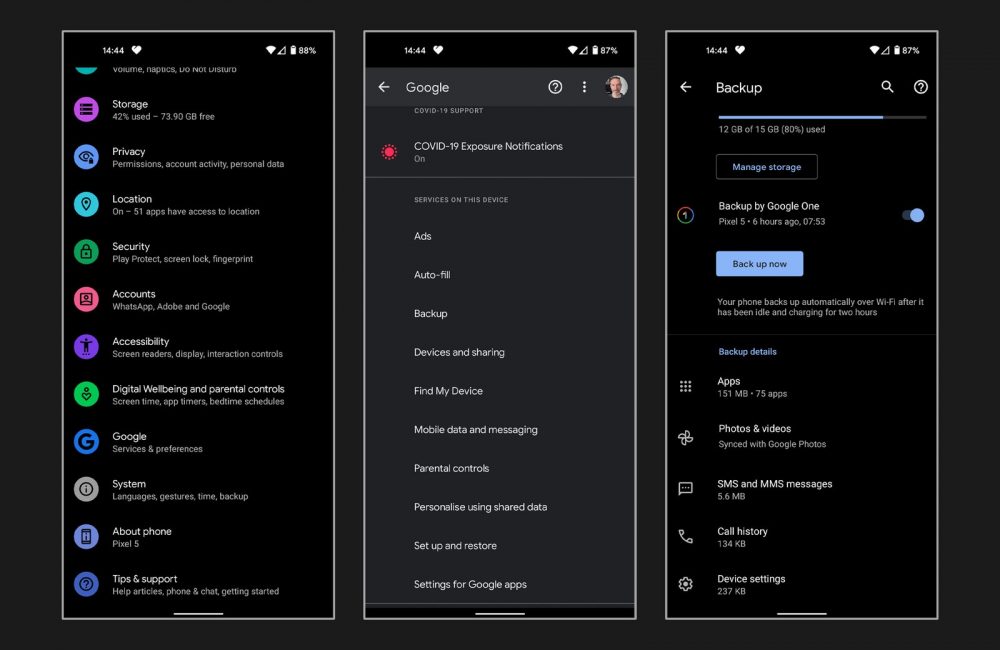Toggle the Backup by Google One switch

click(912, 215)
